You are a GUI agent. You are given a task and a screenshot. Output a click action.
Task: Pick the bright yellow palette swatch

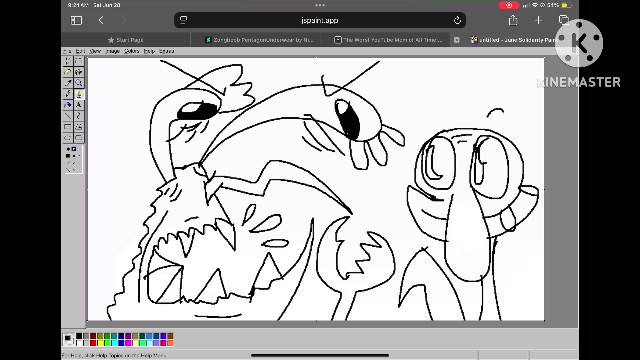[x=100, y=343]
